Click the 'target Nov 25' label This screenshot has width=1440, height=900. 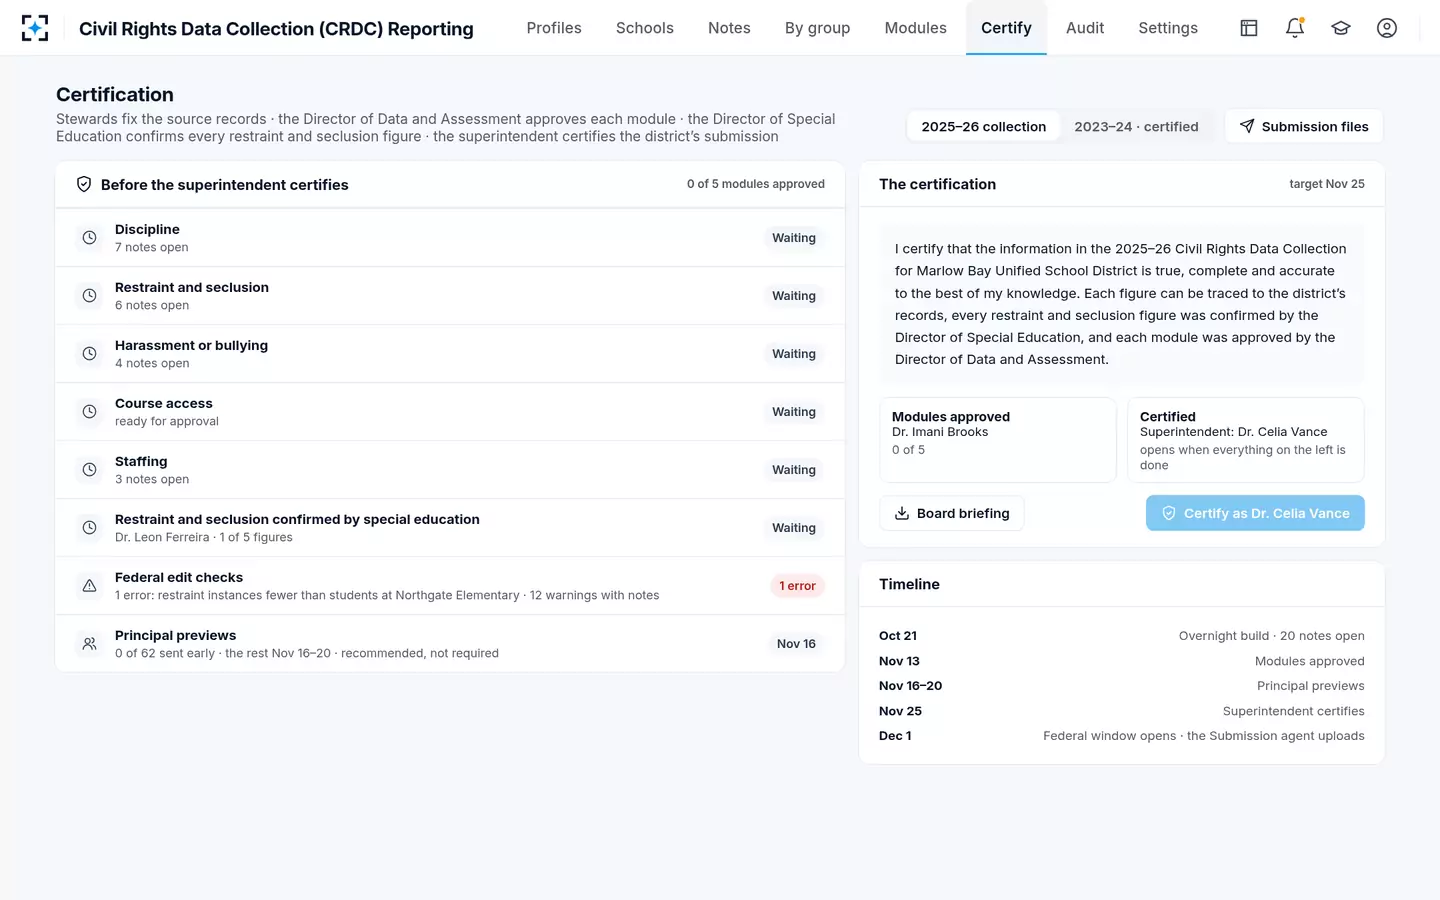1327,184
